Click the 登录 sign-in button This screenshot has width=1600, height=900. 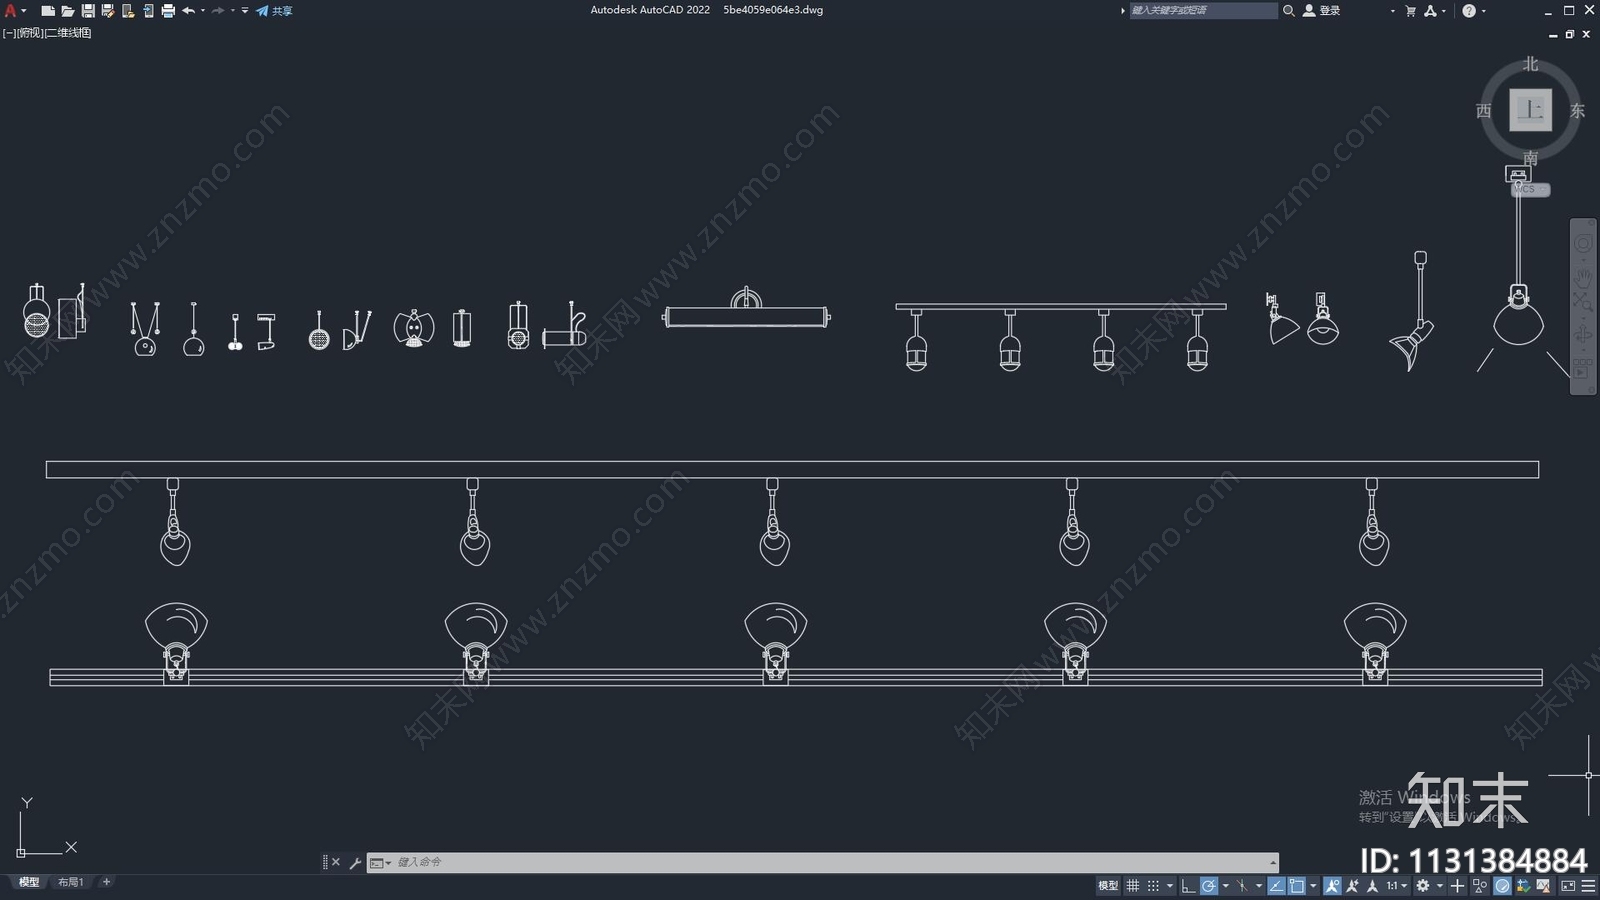click(x=1322, y=10)
